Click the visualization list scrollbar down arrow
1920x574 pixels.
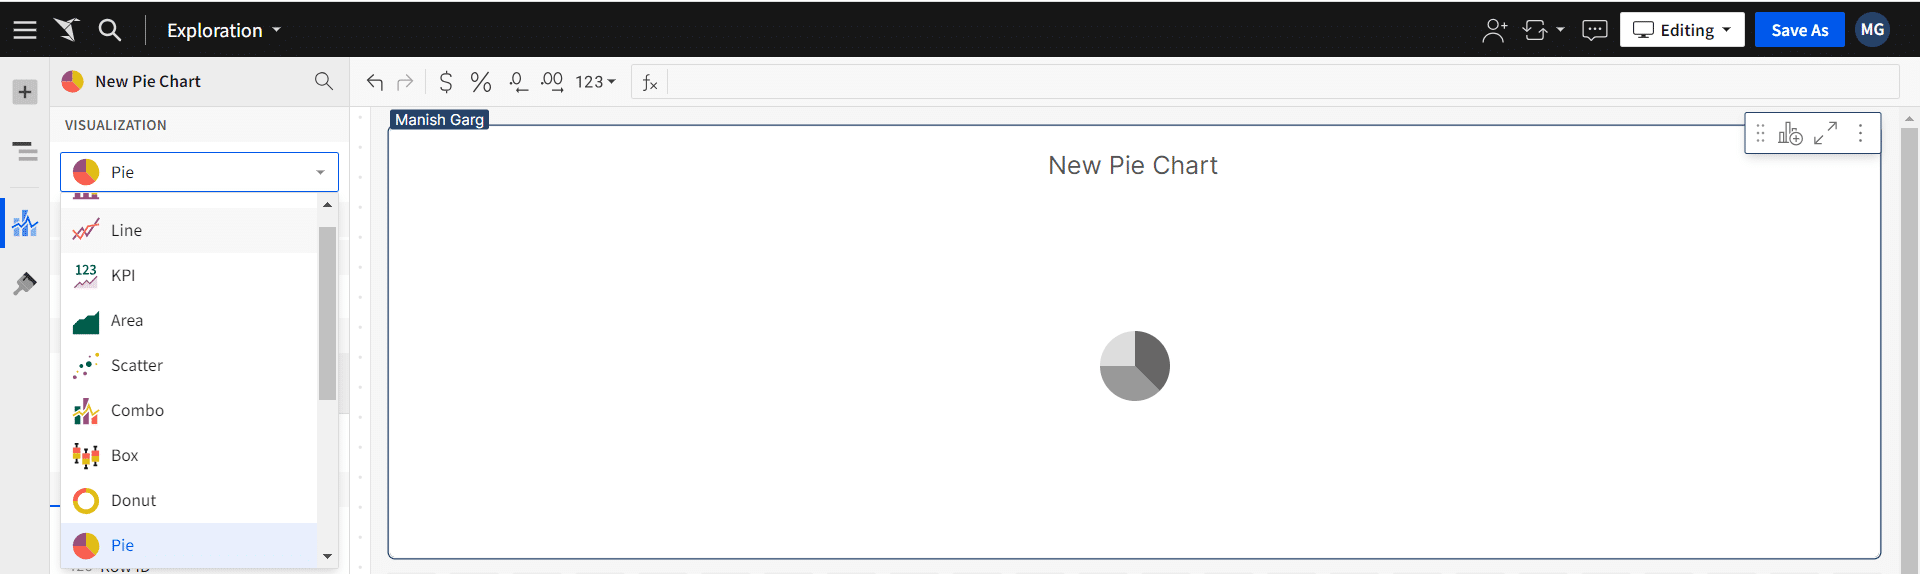click(327, 556)
